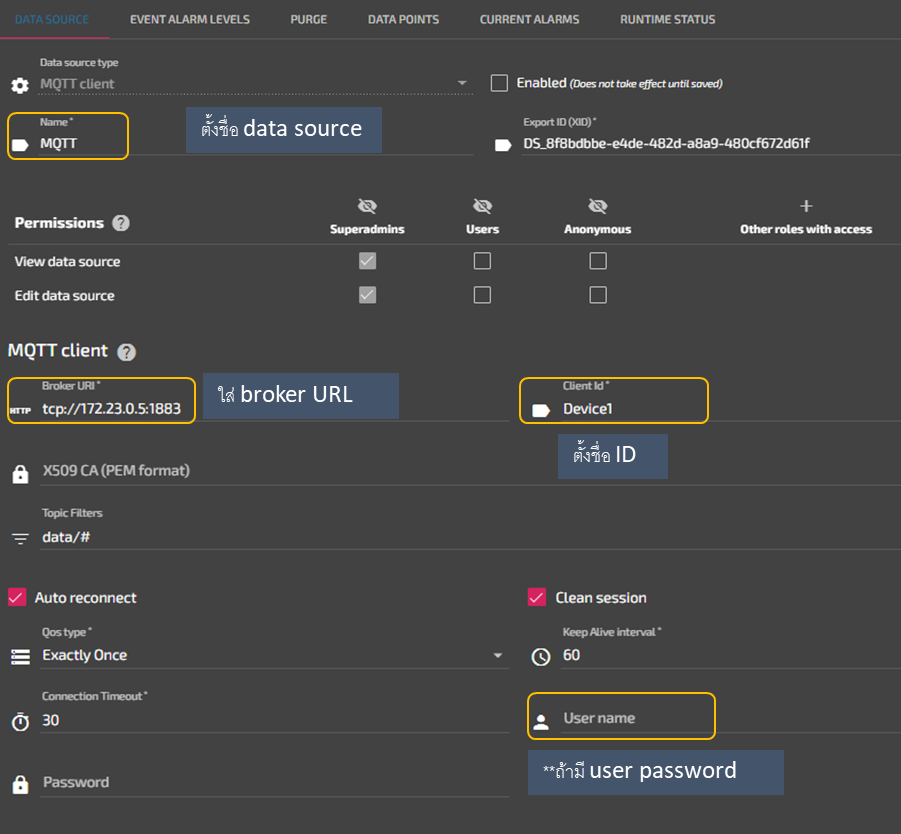Open the Data source type dropdown
This screenshot has height=834, width=901.
point(461,83)
